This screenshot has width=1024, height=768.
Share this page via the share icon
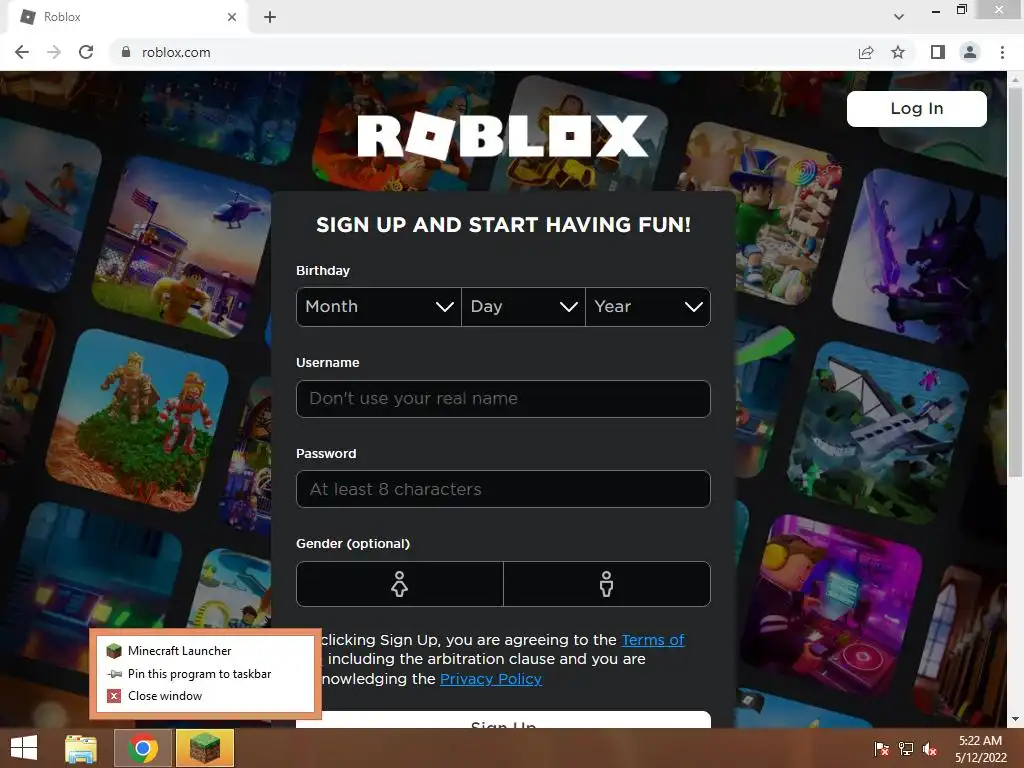pyautogui.click(x=866, y=52)
